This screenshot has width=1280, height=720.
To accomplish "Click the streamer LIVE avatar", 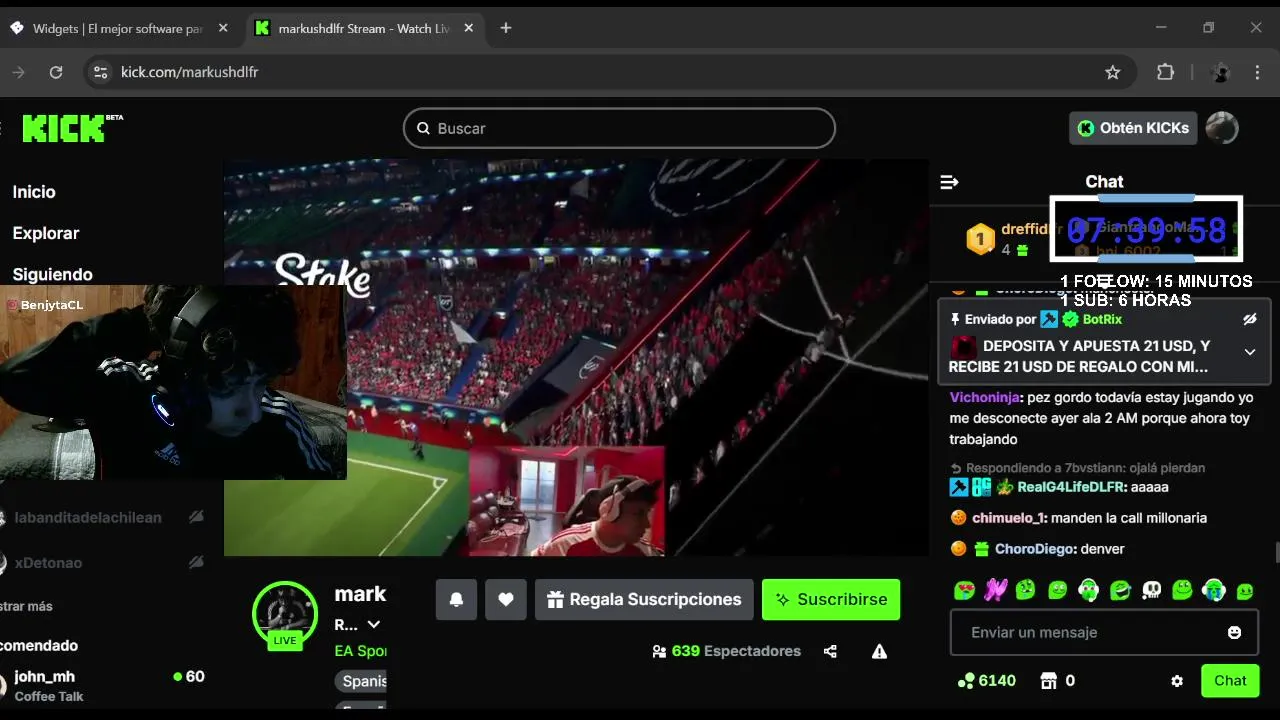I will (x=285, y=615).
